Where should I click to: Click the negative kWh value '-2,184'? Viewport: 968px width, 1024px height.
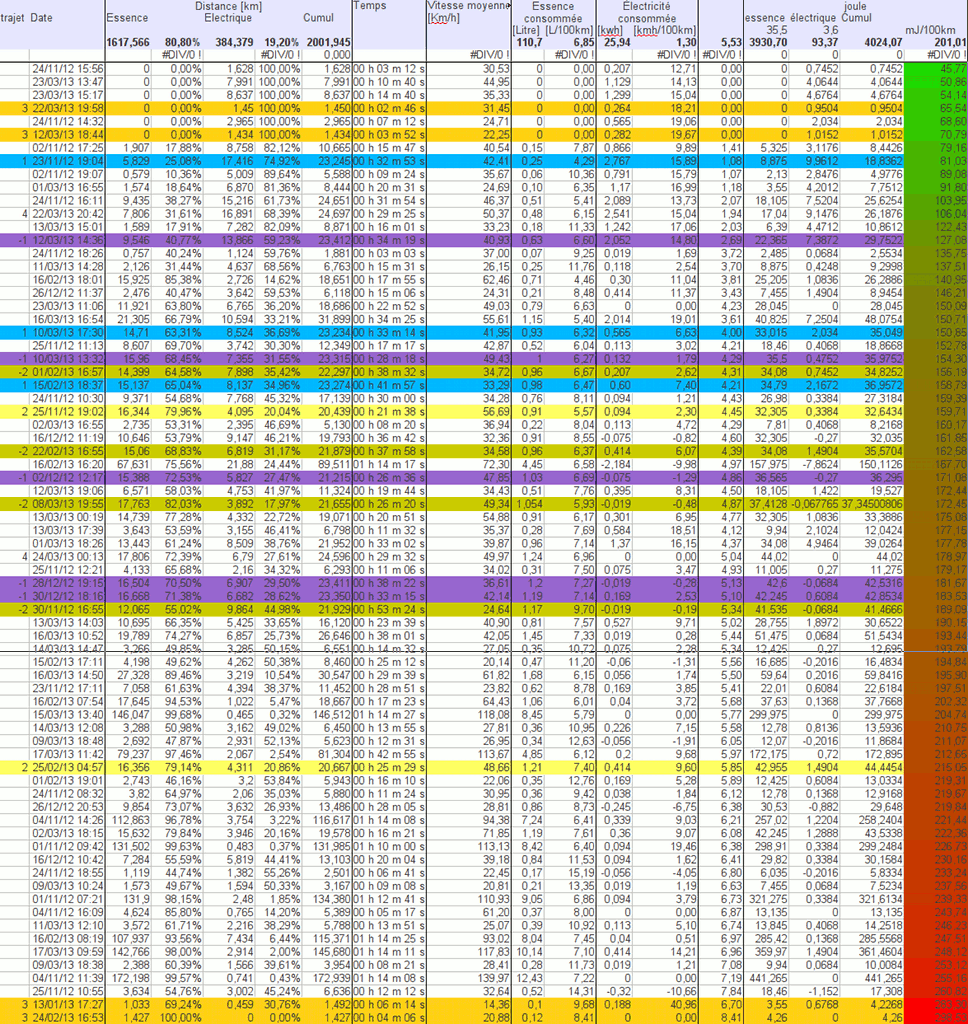[x=615, y=464]
